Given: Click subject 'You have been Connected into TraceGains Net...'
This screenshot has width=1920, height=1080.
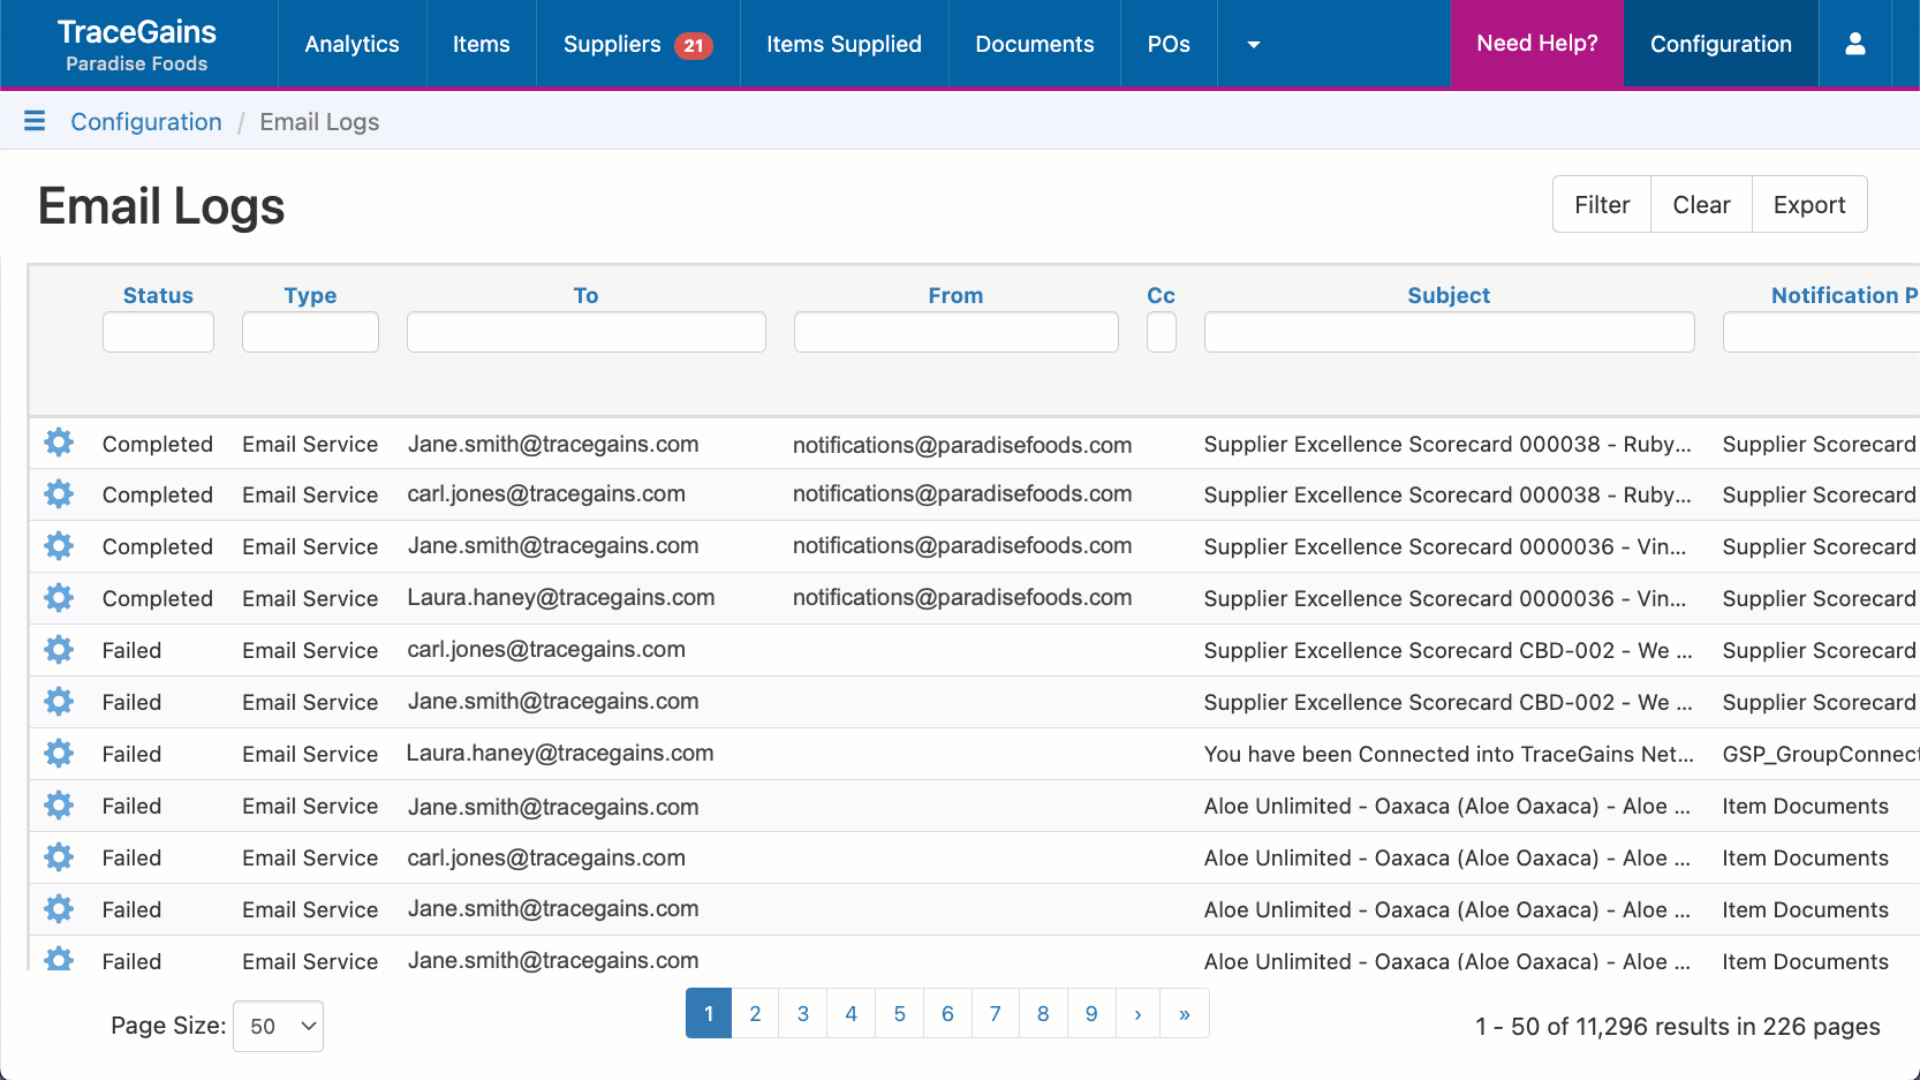Looking at the screenshot, I should [x=1449, y=754].
